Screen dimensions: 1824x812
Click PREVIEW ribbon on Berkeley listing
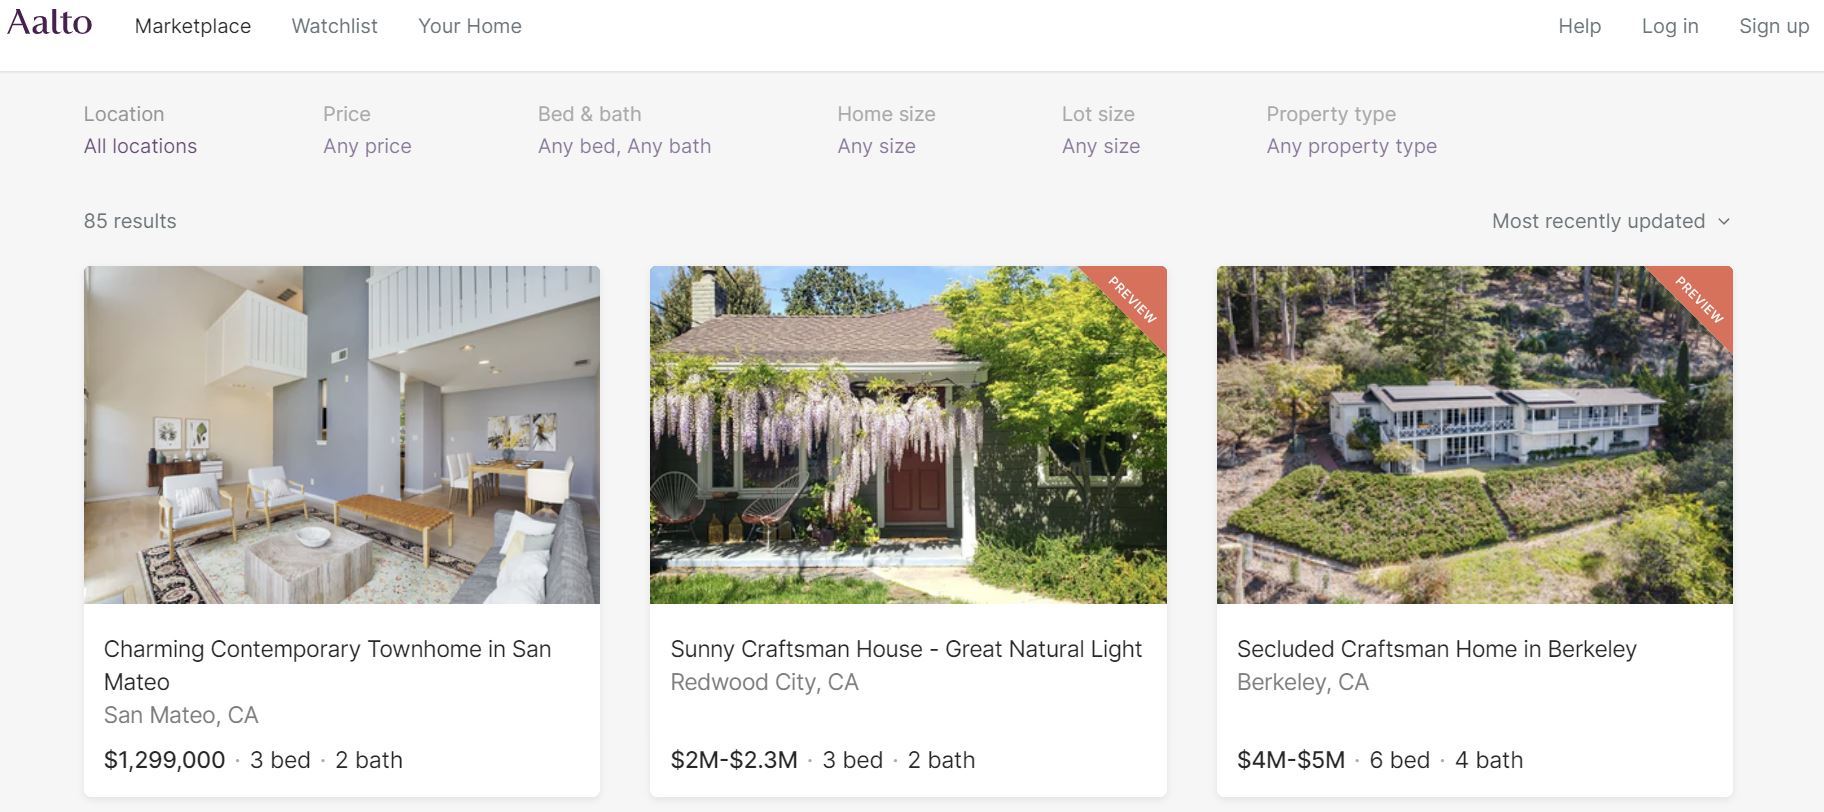coord(1700,299)
